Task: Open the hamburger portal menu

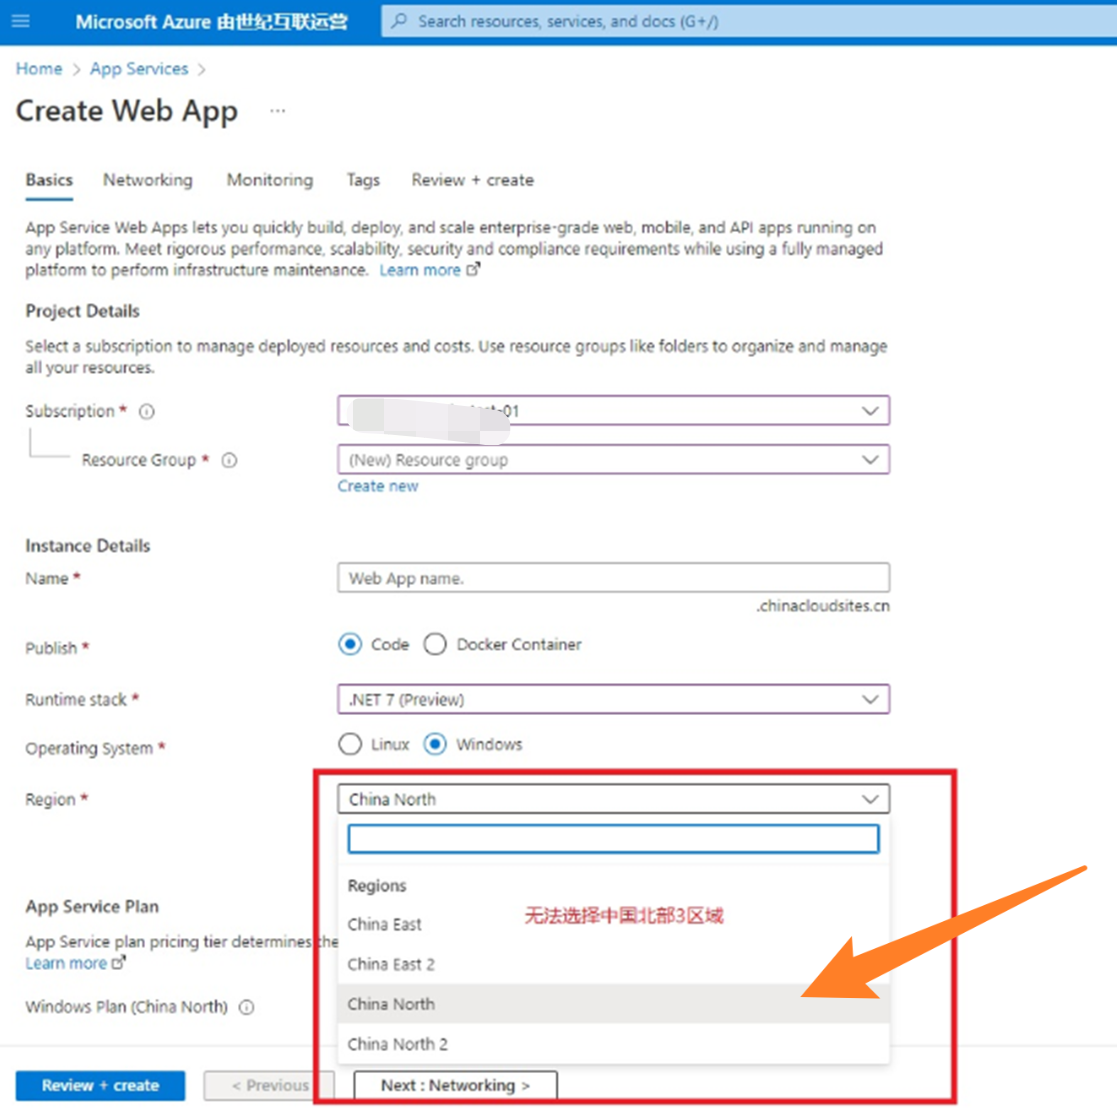Action: [x=20, y=21]
